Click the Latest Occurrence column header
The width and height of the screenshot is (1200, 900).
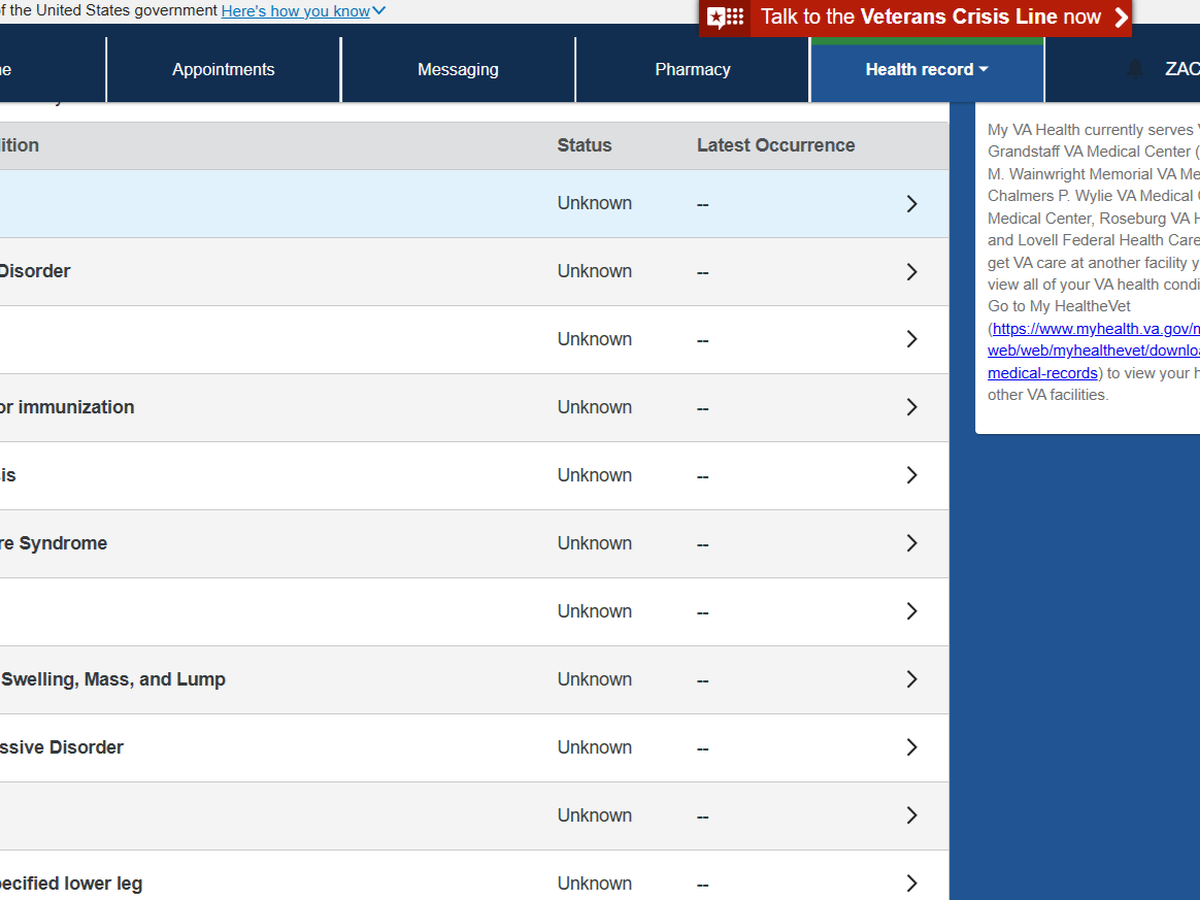(x=775, y=146)
